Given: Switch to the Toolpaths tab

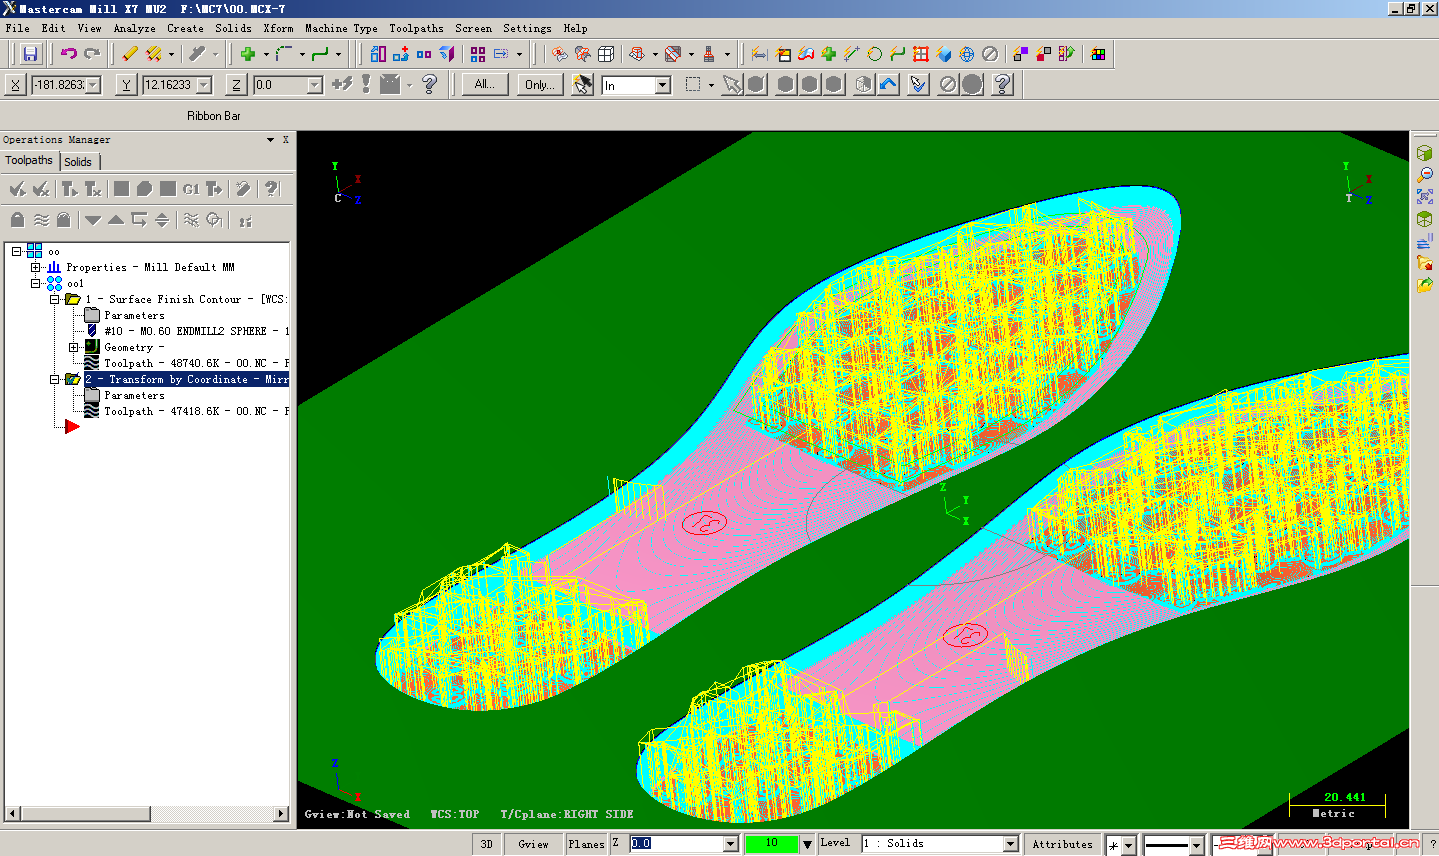Looking at the screenshot, I should [x=29, y=160].
